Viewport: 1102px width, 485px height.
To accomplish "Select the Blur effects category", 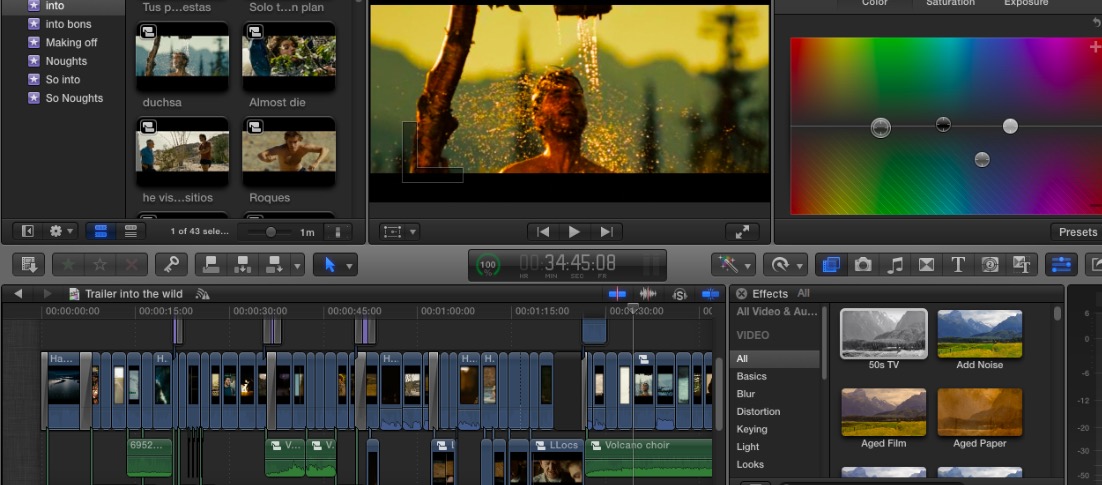I will coord(746,394).
